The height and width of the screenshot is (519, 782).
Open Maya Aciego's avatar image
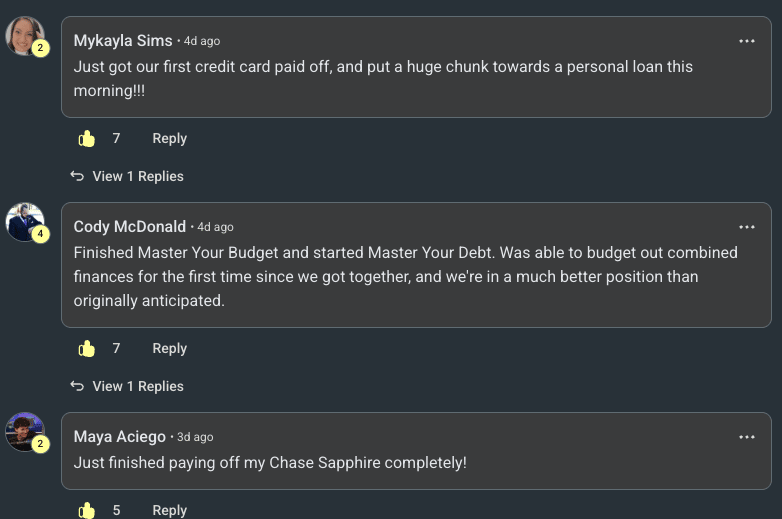tap(24, 431)
